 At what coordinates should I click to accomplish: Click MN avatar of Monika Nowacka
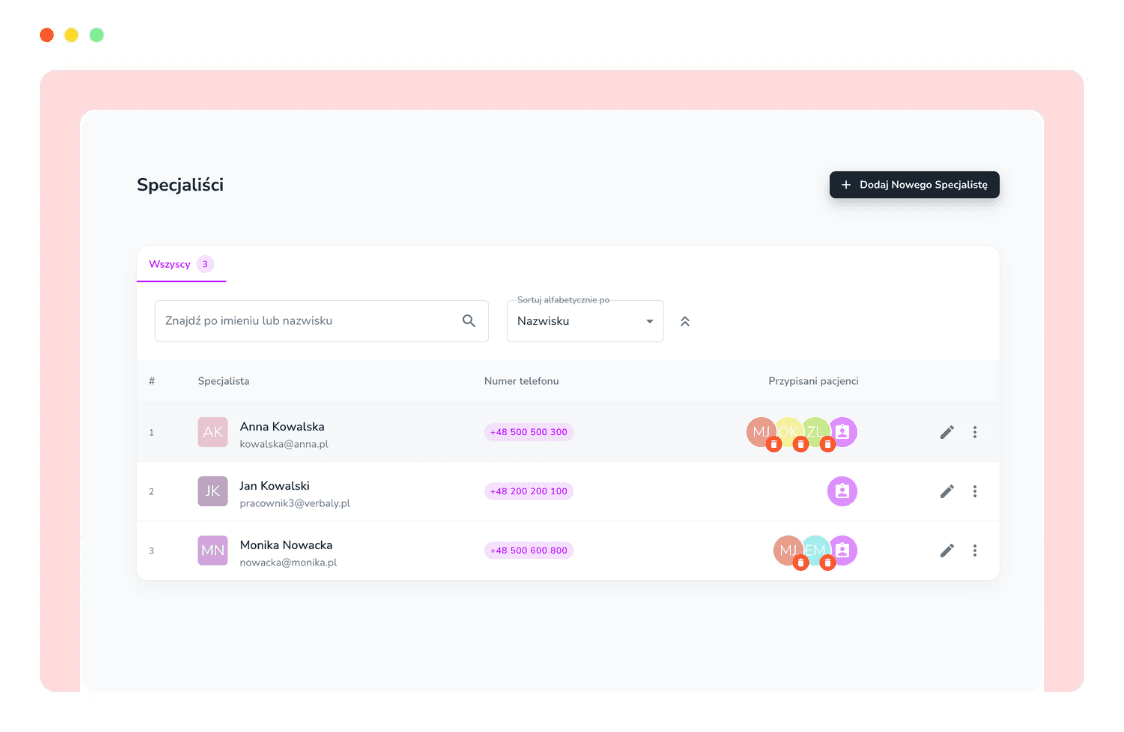pyautogui.click(x=213, y=551)
